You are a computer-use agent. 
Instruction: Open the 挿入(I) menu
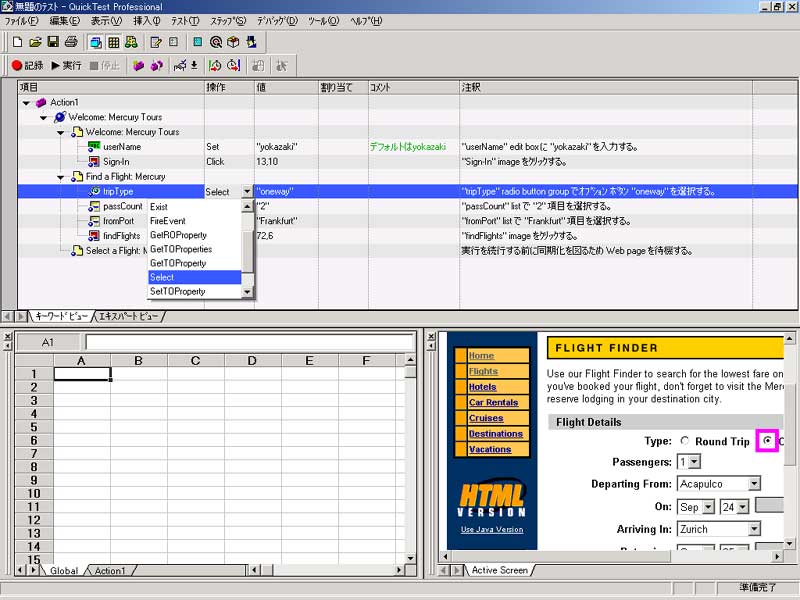tap(146, 21)
